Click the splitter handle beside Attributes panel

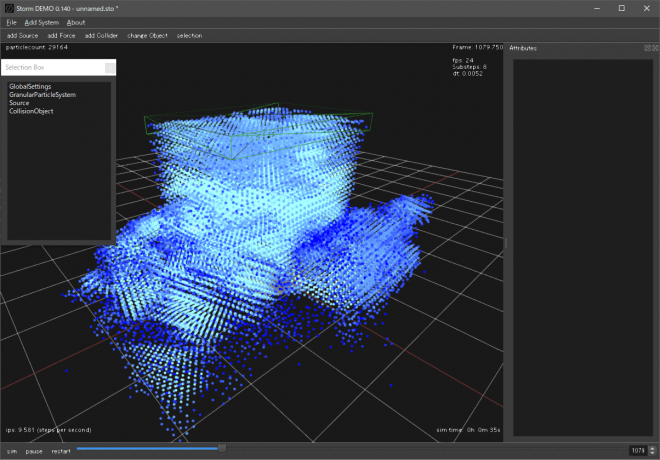click(x=506, y=243)
